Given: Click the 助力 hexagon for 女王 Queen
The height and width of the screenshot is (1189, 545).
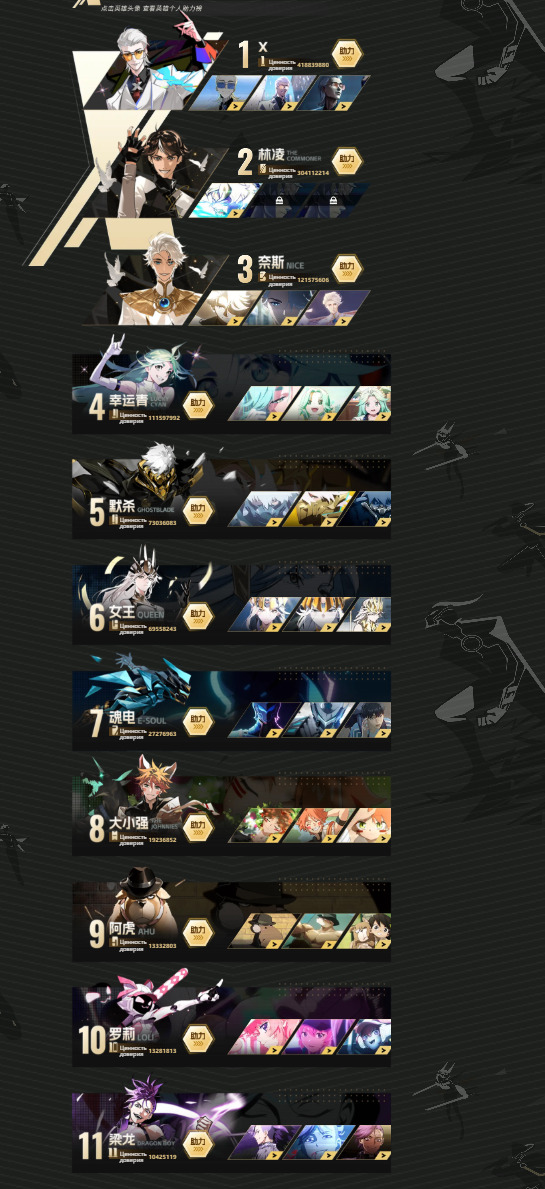Looking at the screenshot, I should coord(199,615).
